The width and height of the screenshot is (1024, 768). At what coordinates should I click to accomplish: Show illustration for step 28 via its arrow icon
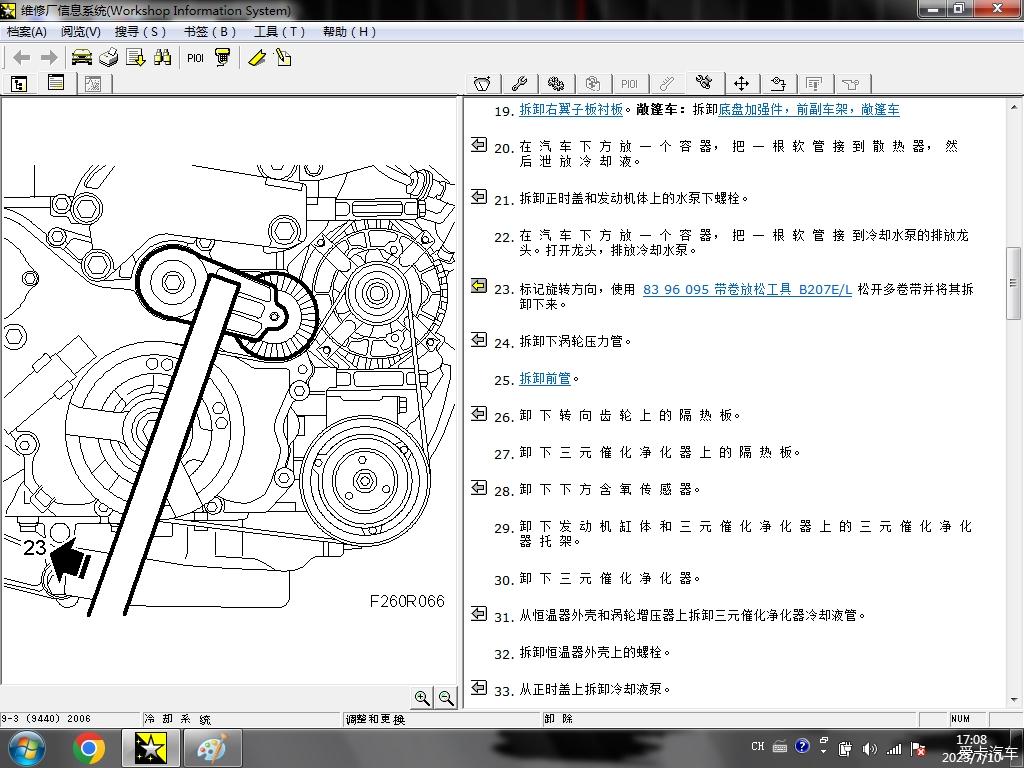(479, 487)
